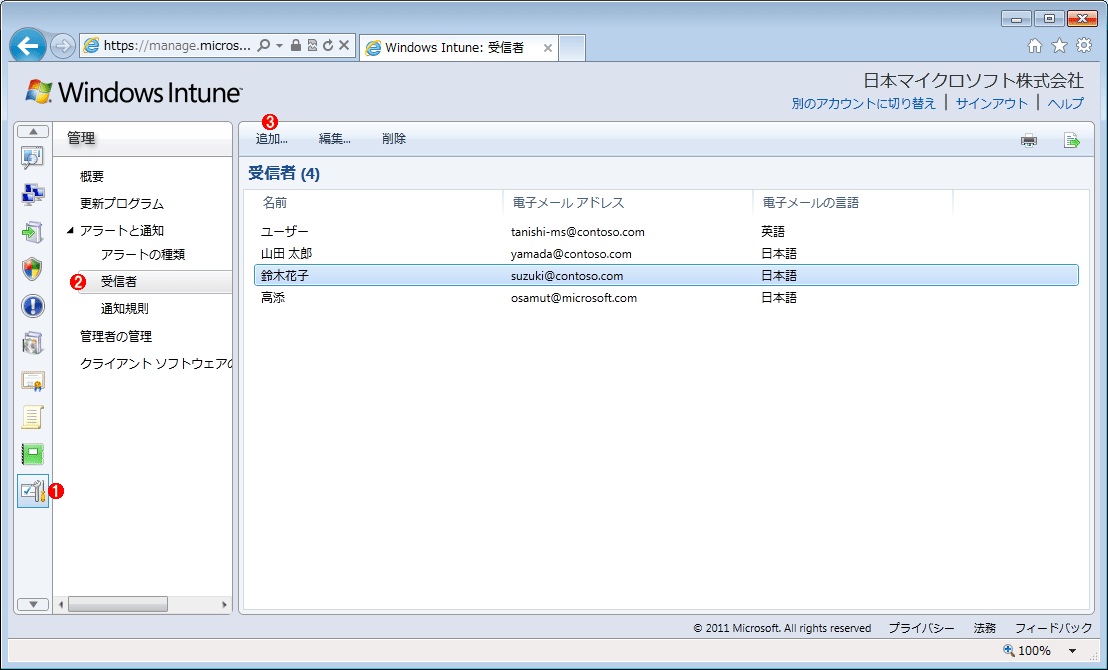Screen dimensions: 1108x670
Task: Open the Computers workspace icon
Action: (33, 194)
